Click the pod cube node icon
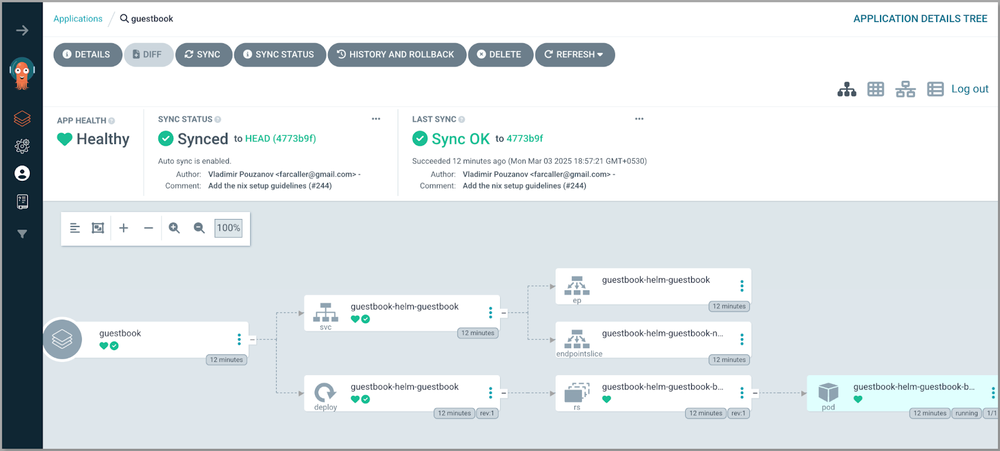This screenshot has width=1000, height=451. pyautogui.click(x=828, y=392)
